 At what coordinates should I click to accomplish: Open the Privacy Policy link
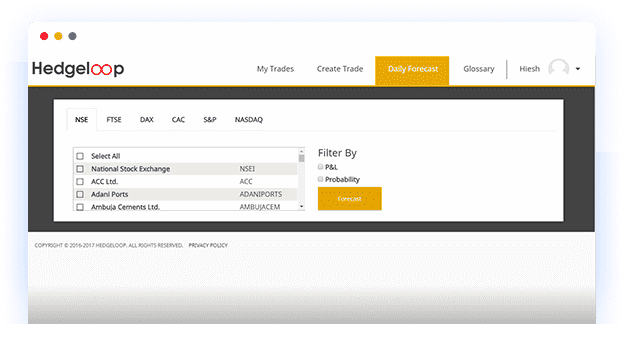click(208, 245)
